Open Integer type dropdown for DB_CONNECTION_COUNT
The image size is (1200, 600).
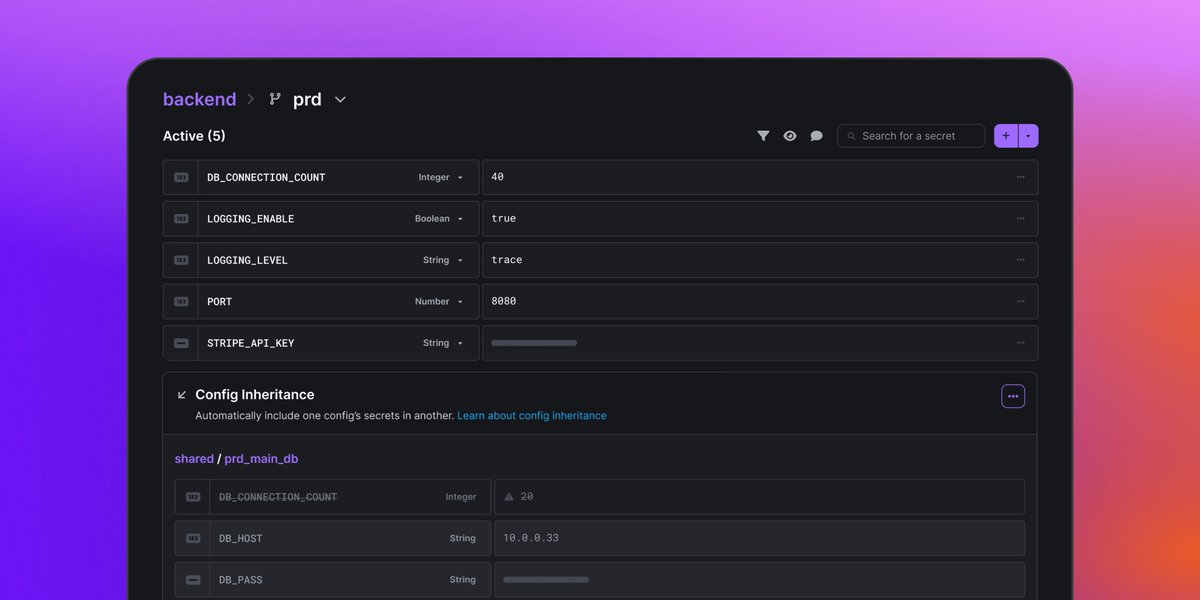coord(441,177)
